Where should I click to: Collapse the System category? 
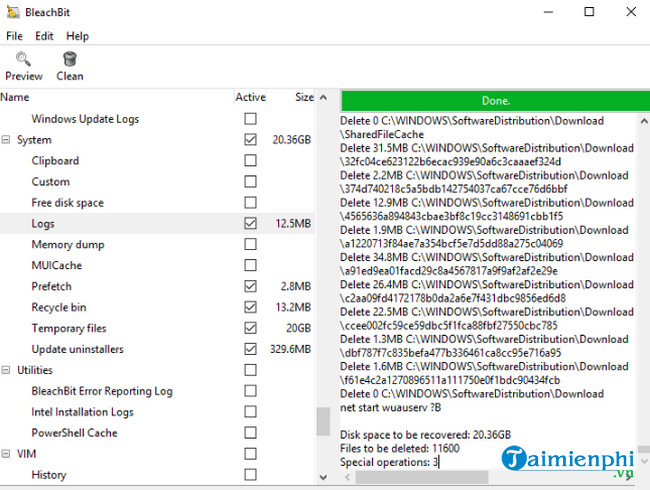(7, 140)
